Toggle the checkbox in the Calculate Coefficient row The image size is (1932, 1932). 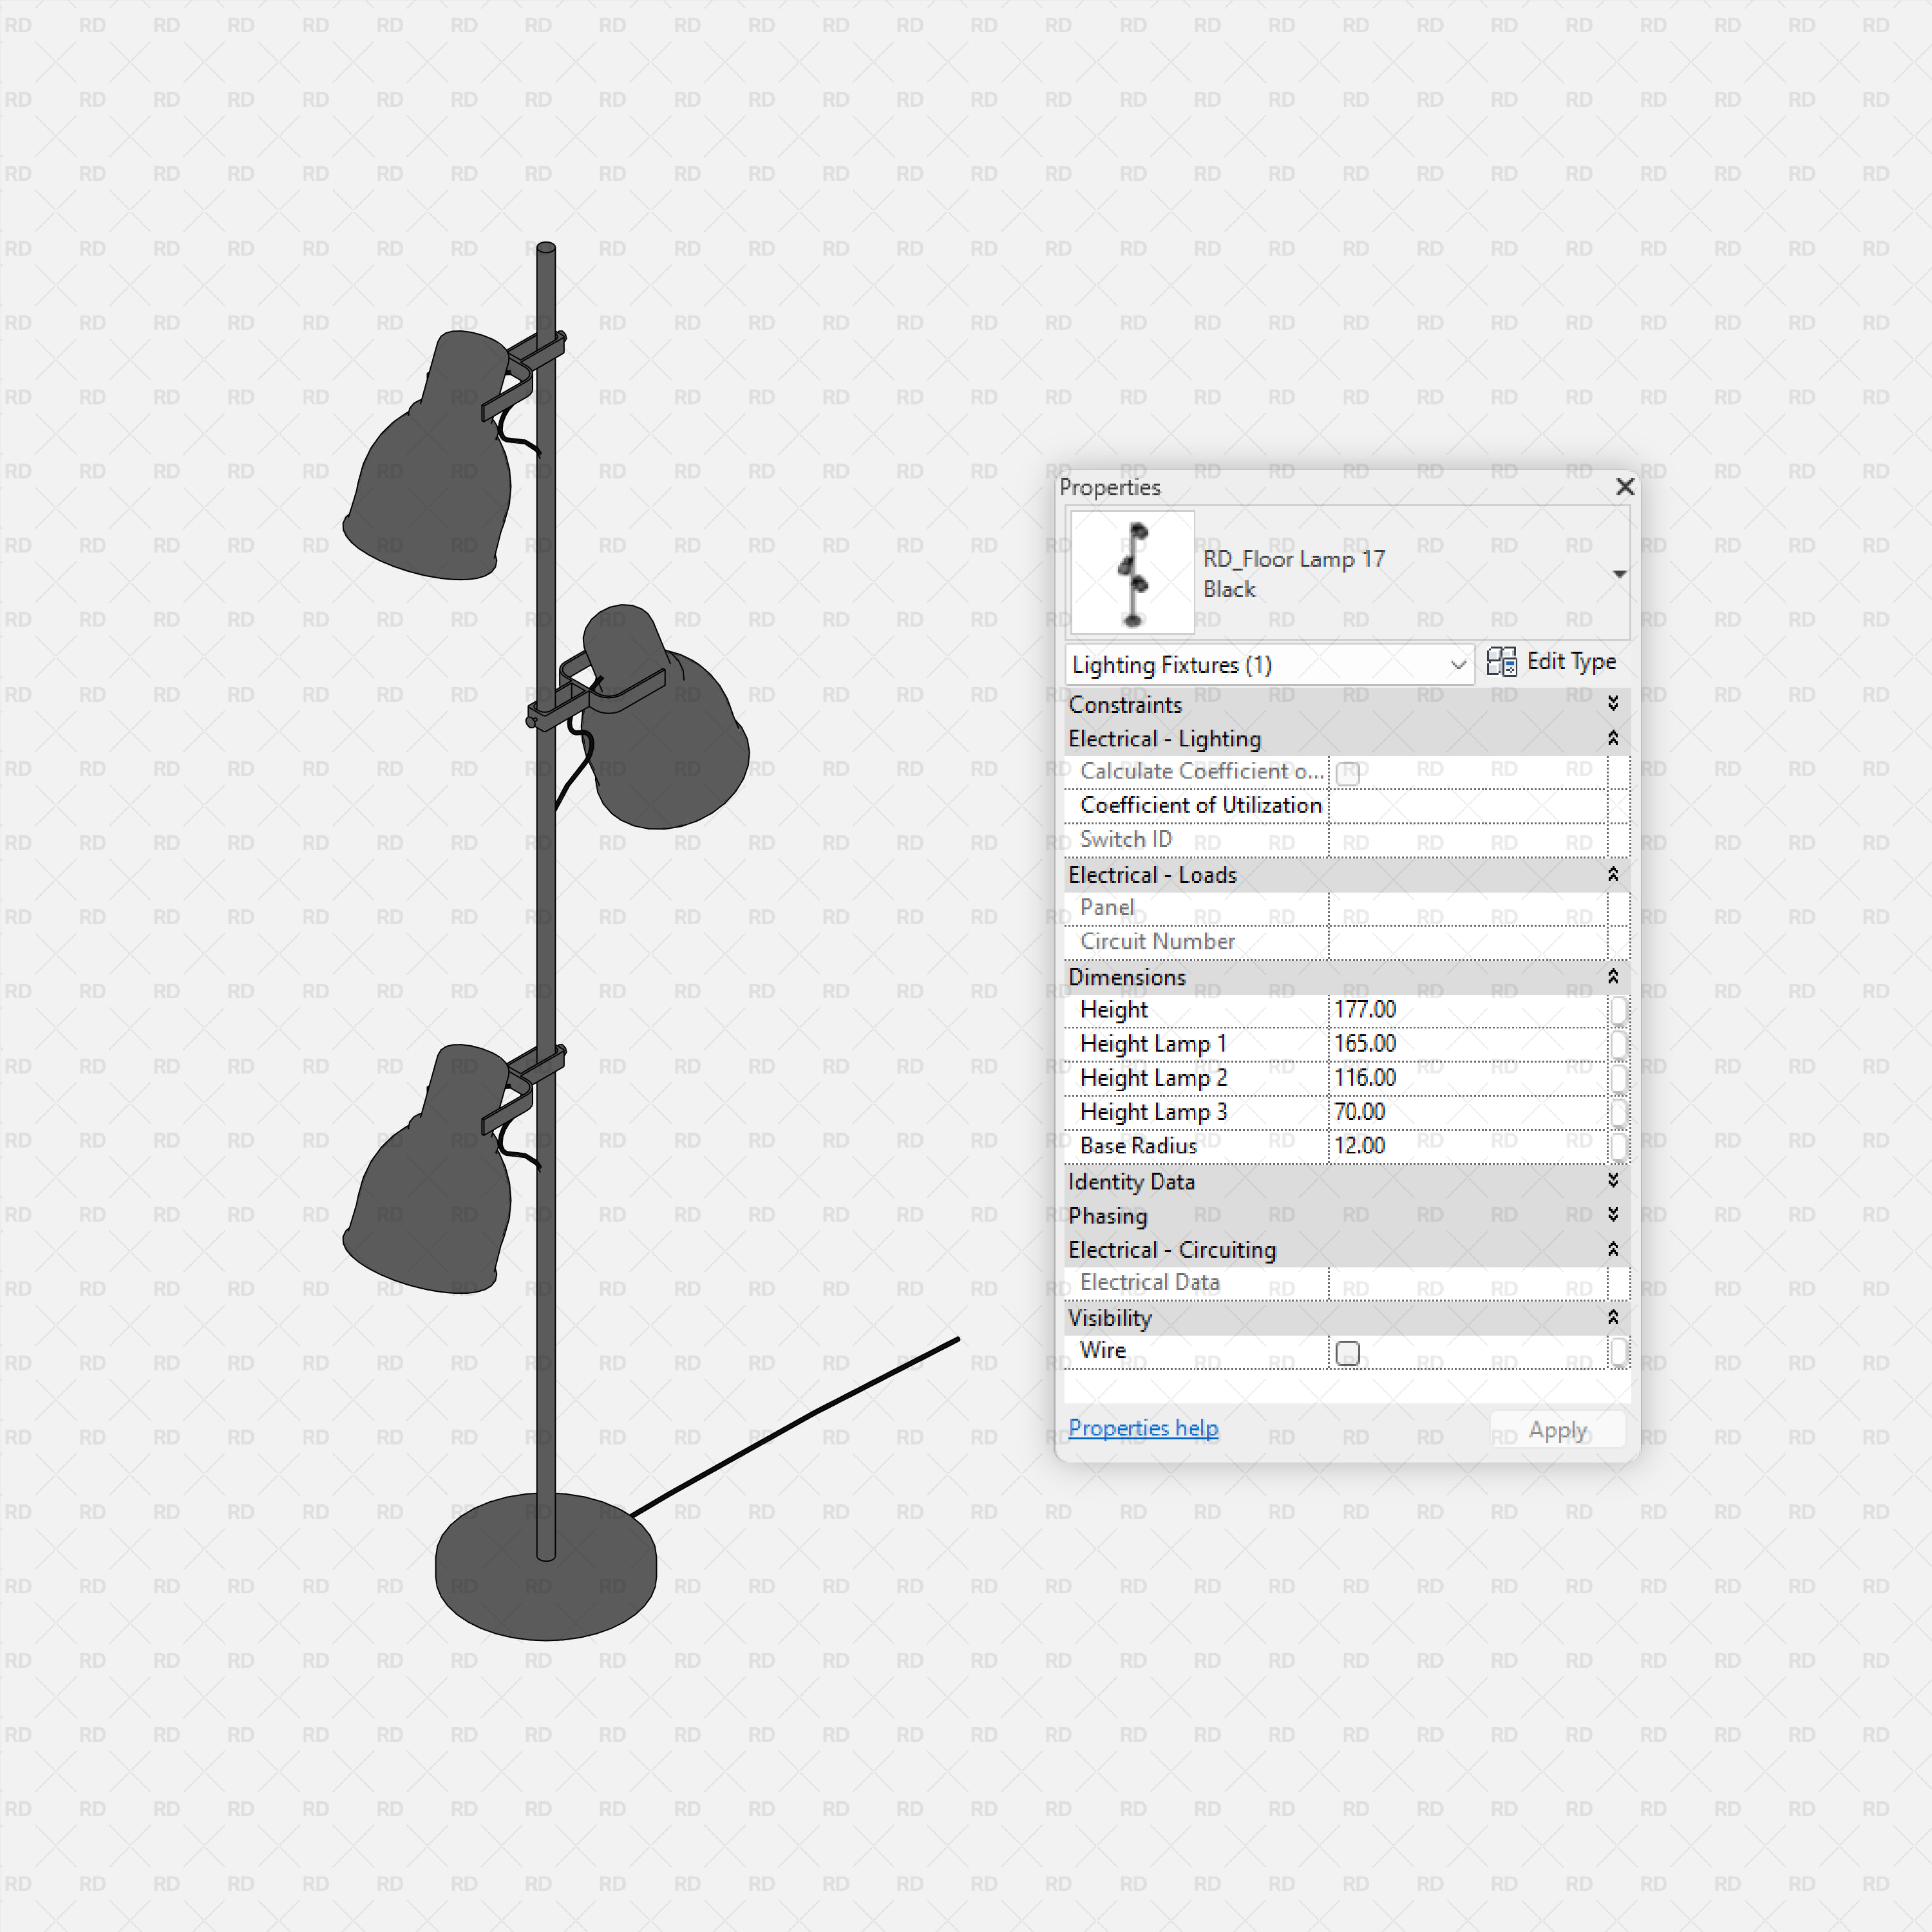1347,773
